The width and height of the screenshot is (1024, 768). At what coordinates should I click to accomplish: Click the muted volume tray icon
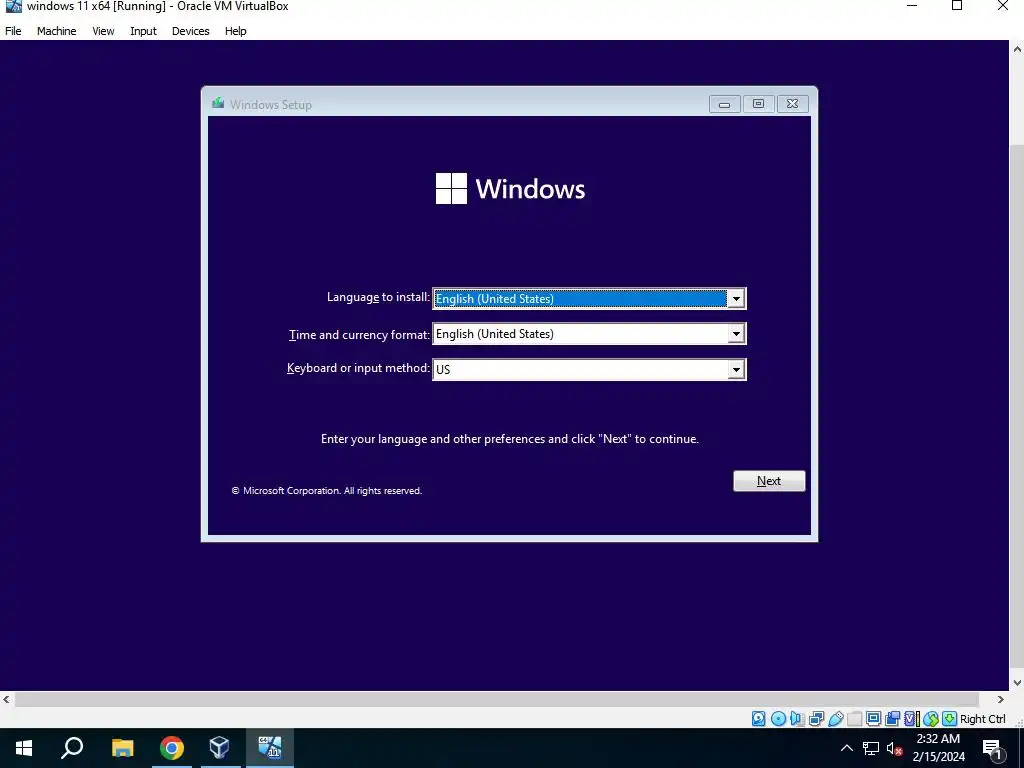click(894, 748)
